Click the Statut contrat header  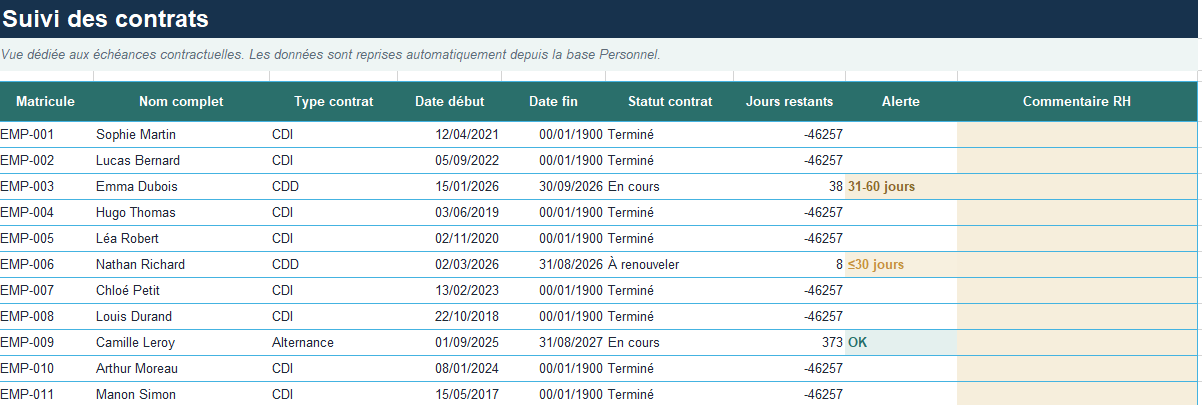point(670,101)
